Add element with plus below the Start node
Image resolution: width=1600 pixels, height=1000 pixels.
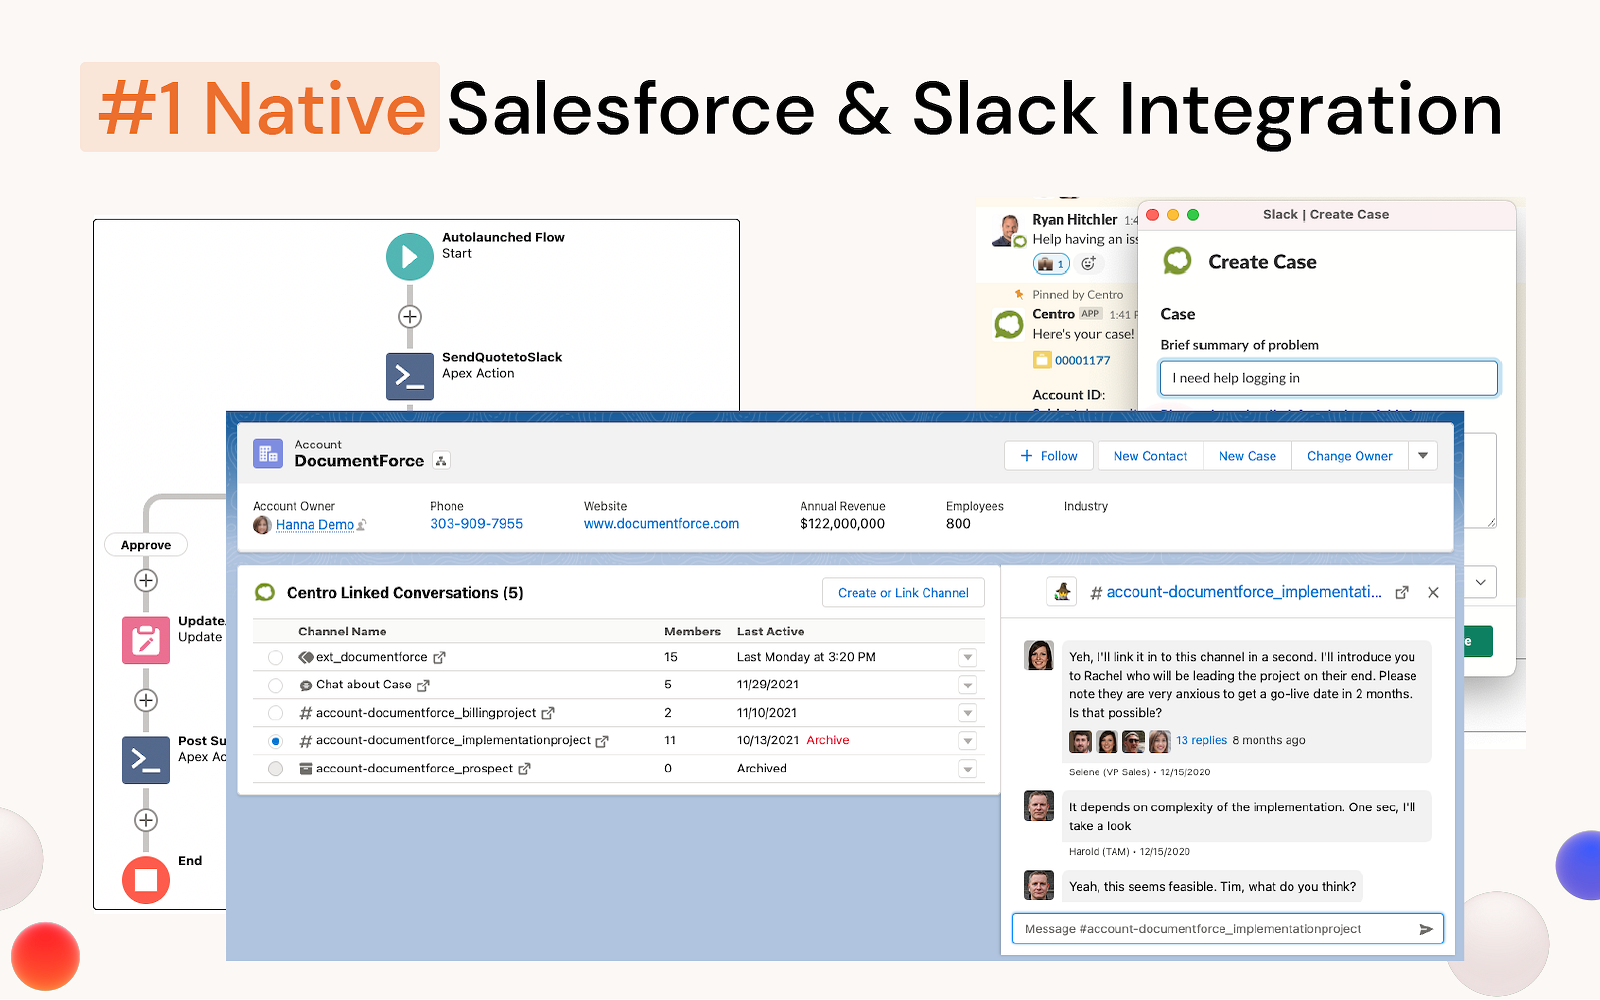tap(409, 317)
